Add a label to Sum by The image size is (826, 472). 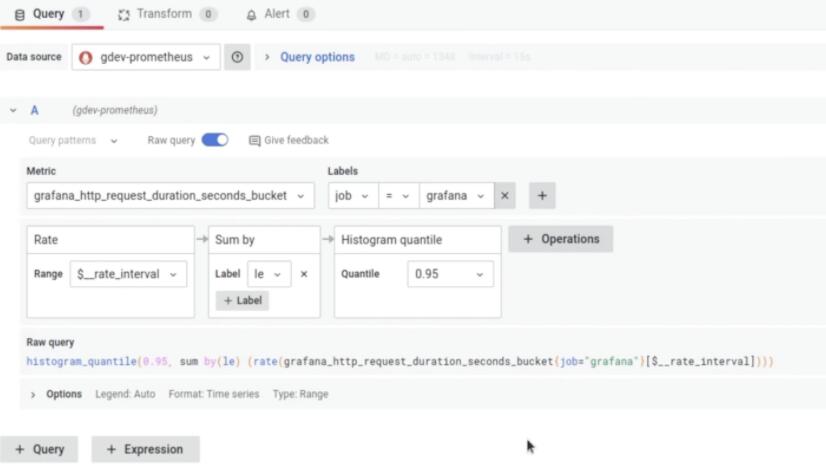242,300
